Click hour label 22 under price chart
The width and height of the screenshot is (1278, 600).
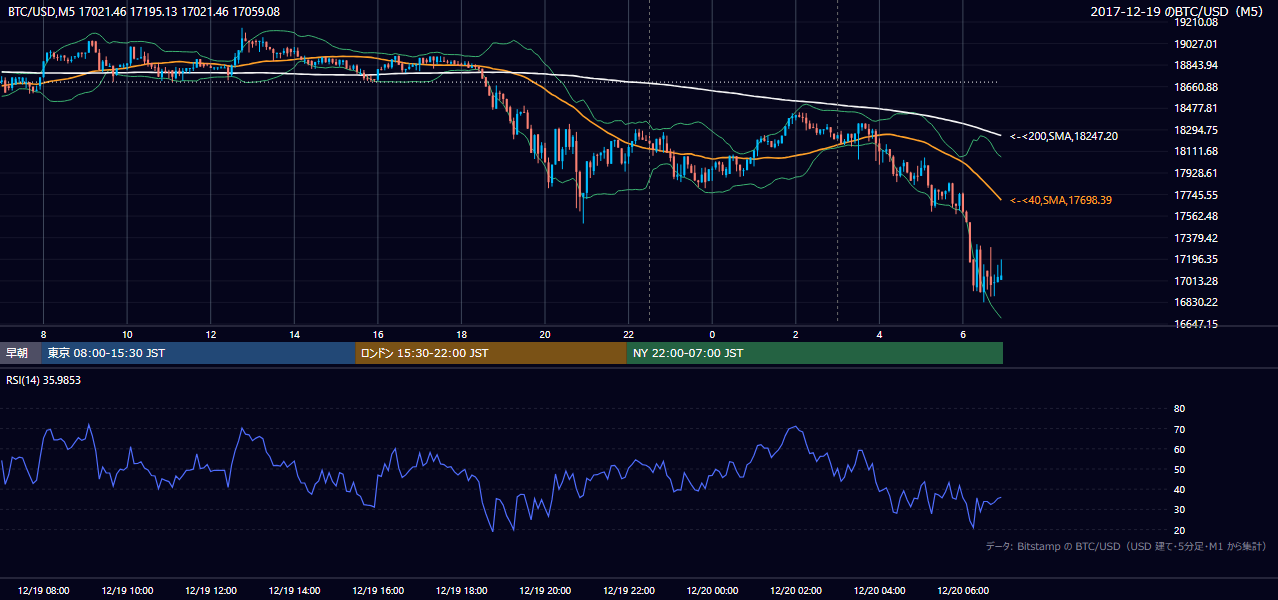[629, 334]
